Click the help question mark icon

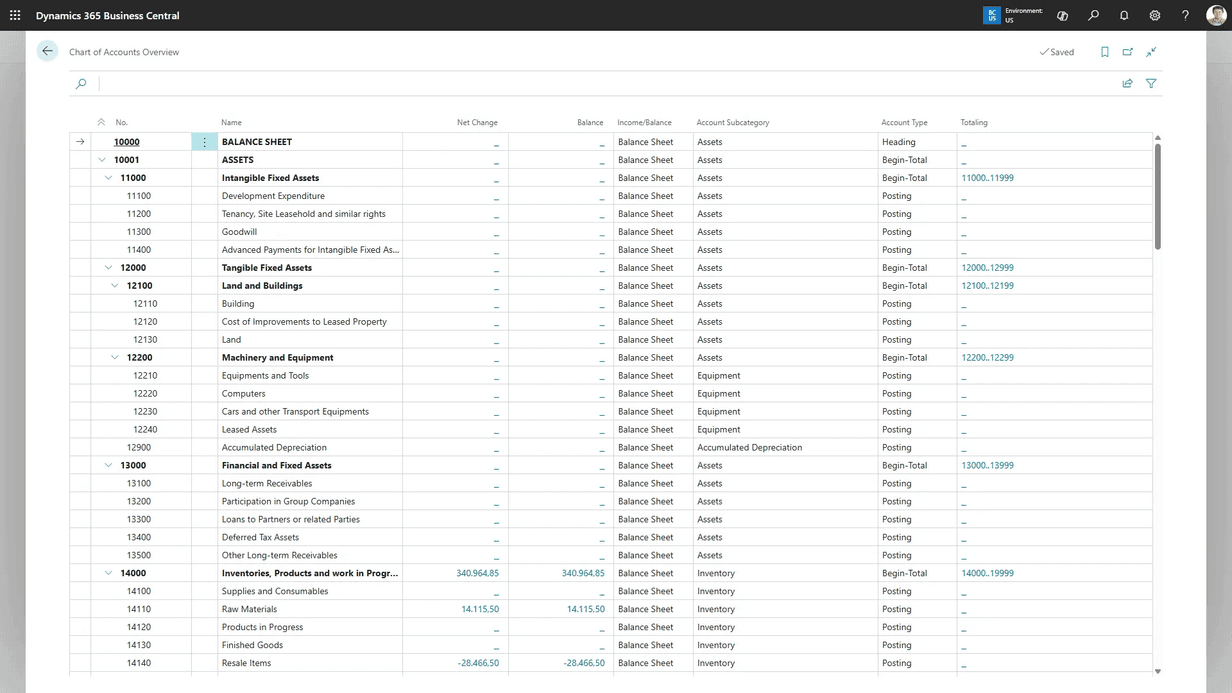[x=1185, y=16]
